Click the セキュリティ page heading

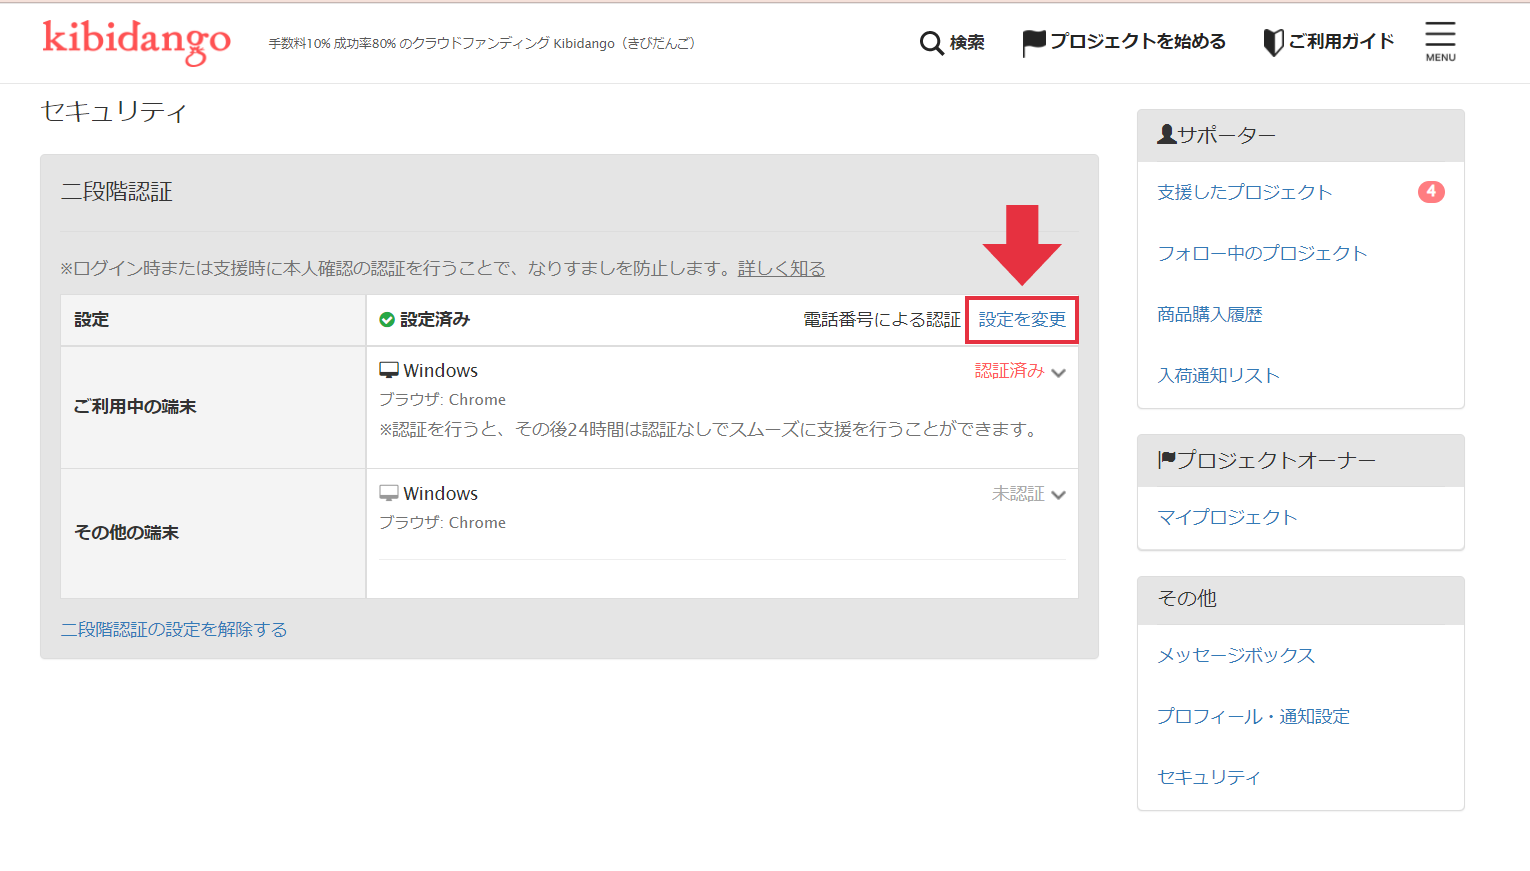pos(114,112)
